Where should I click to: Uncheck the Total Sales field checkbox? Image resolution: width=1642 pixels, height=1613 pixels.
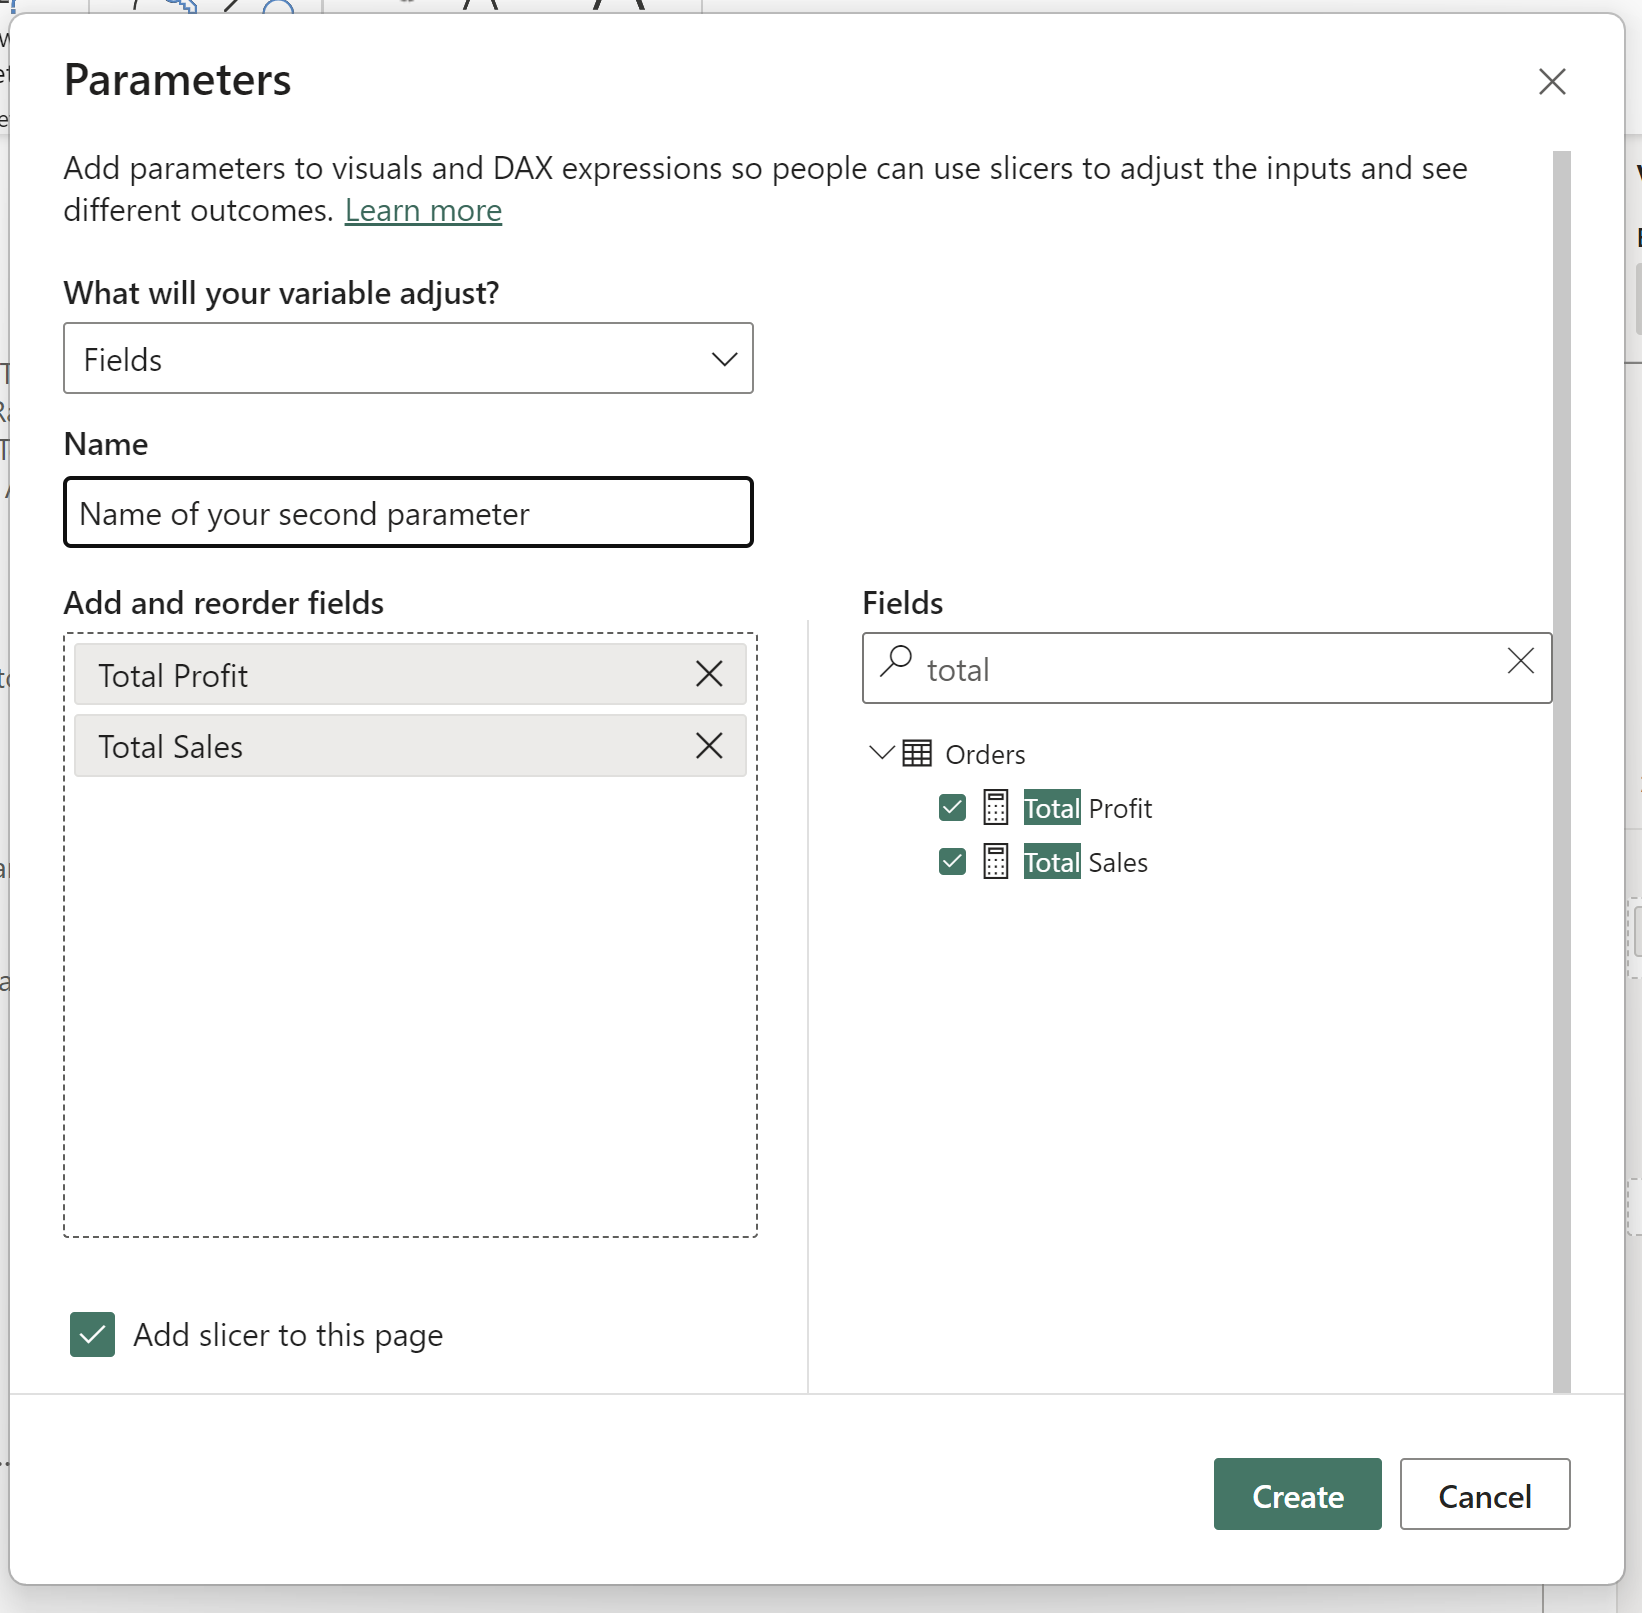952,861
